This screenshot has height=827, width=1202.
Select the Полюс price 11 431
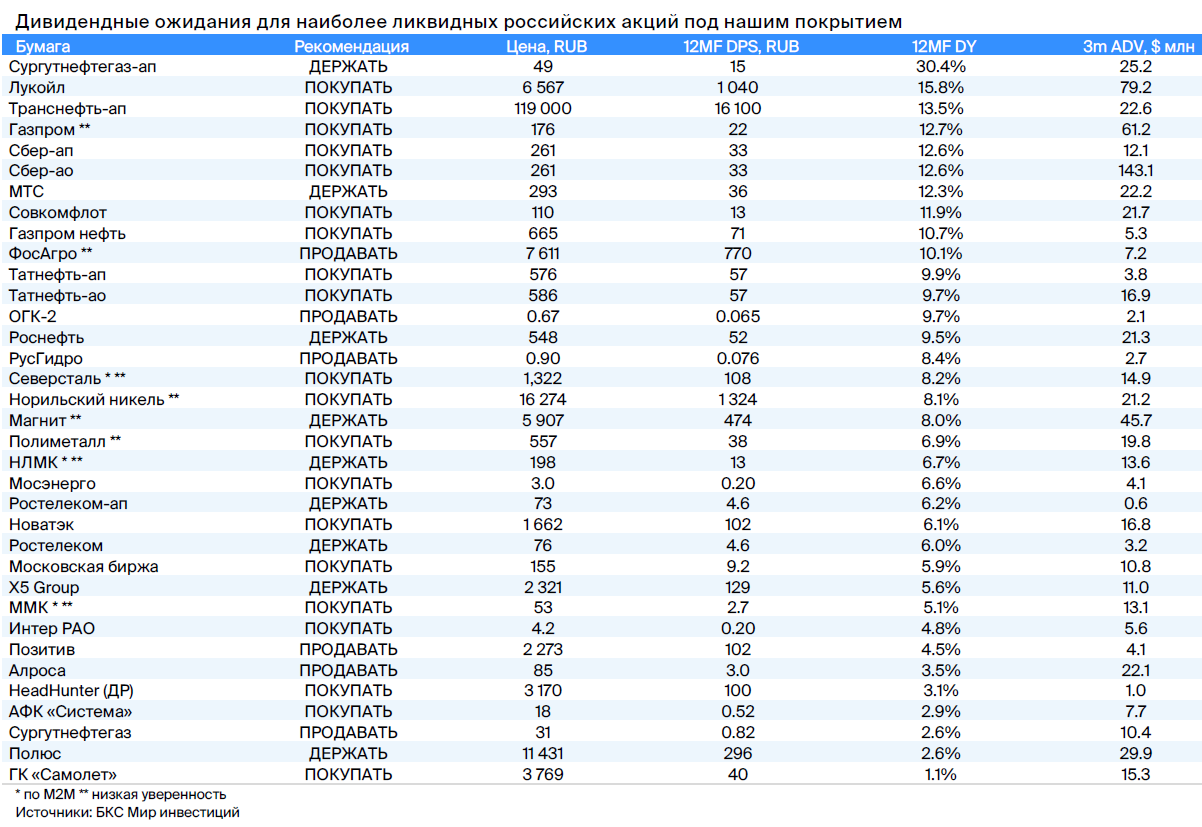(x=543, y=754)
